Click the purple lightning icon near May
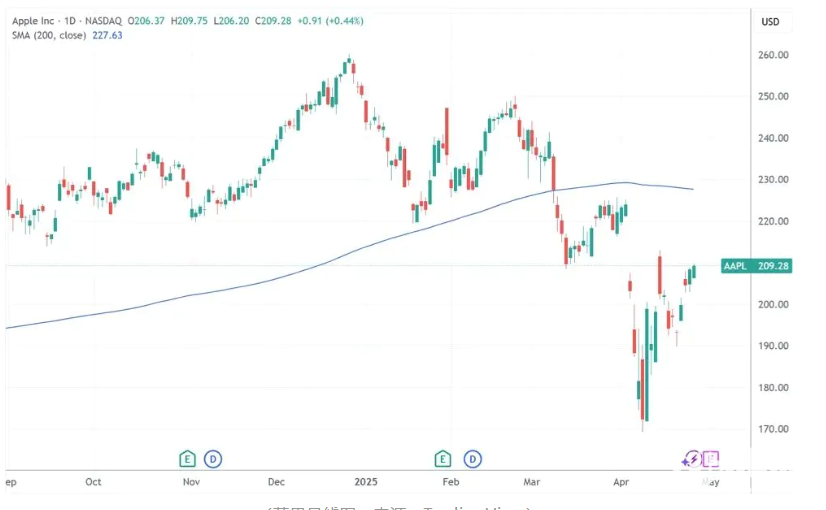826x510 pixels. (691, 460)
